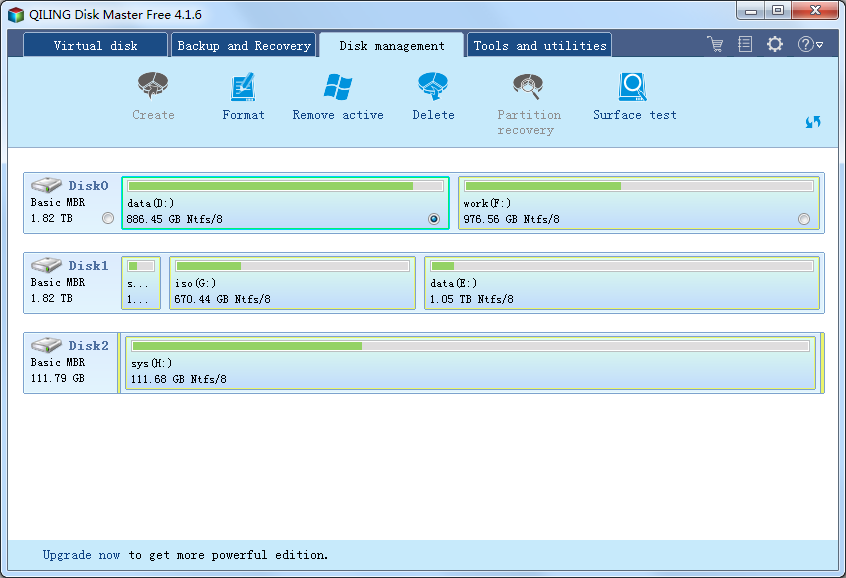Click the Disk1 name label
Image resolution: width=846 pixels, height=578 pixels.
coord(88,266)
